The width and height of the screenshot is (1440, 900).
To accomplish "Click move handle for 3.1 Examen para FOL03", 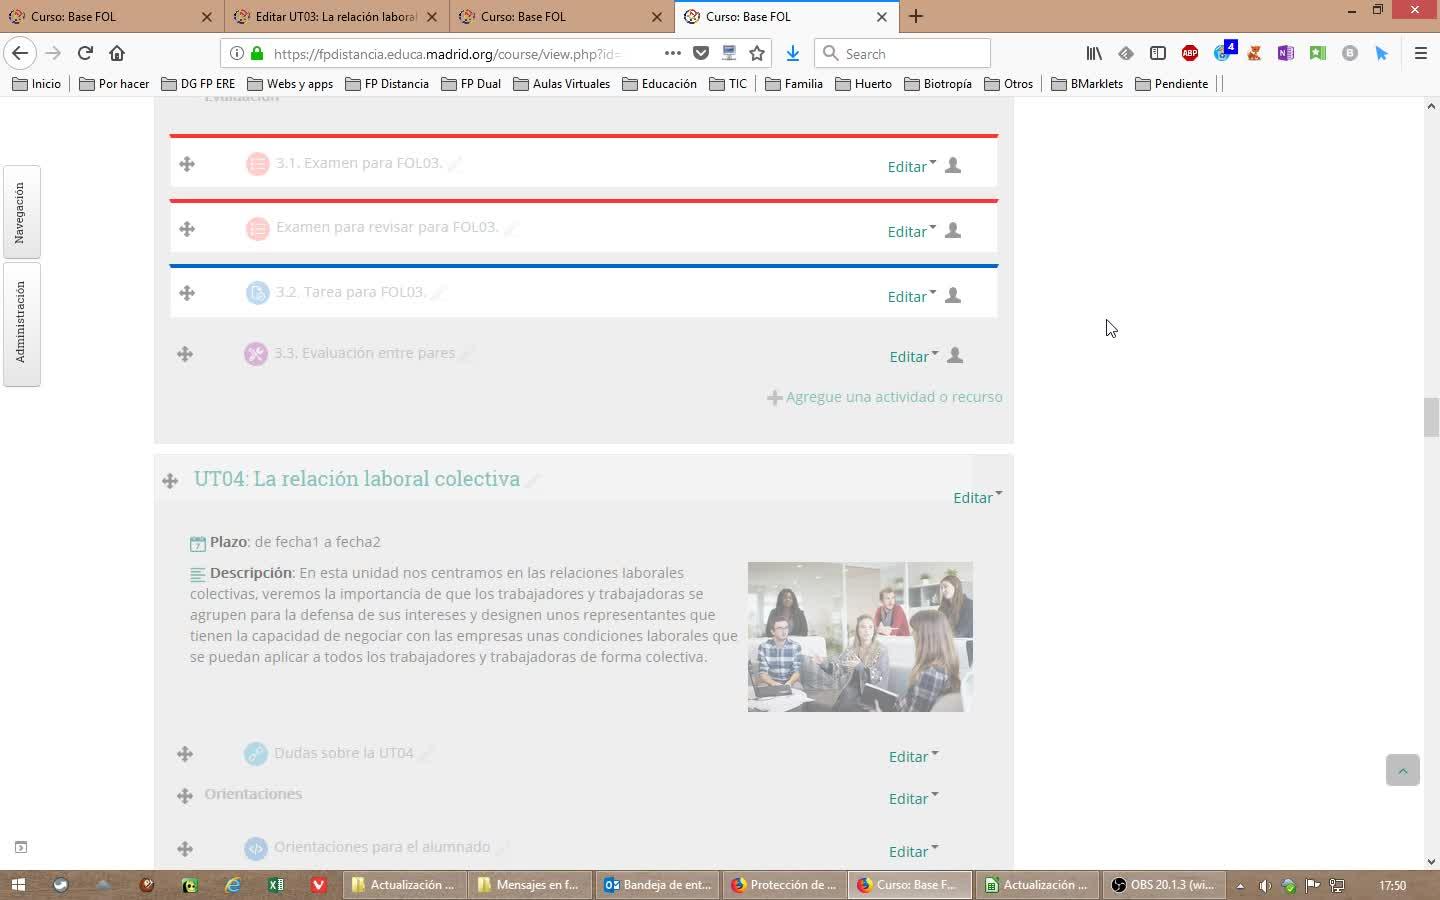I will tap(187, 164).
